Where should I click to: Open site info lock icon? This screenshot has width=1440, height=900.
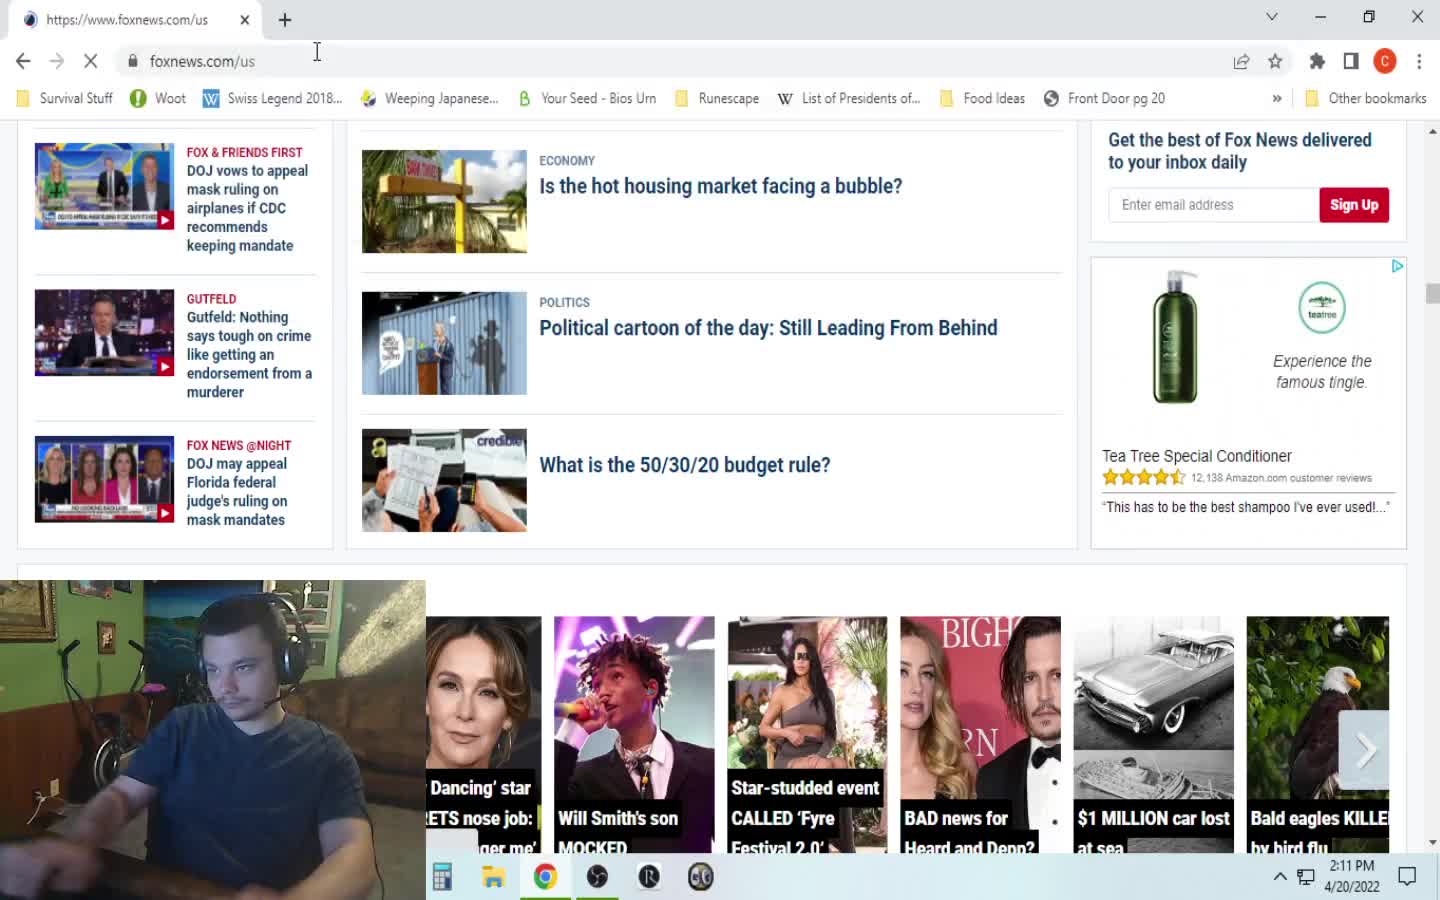point(131,61)
